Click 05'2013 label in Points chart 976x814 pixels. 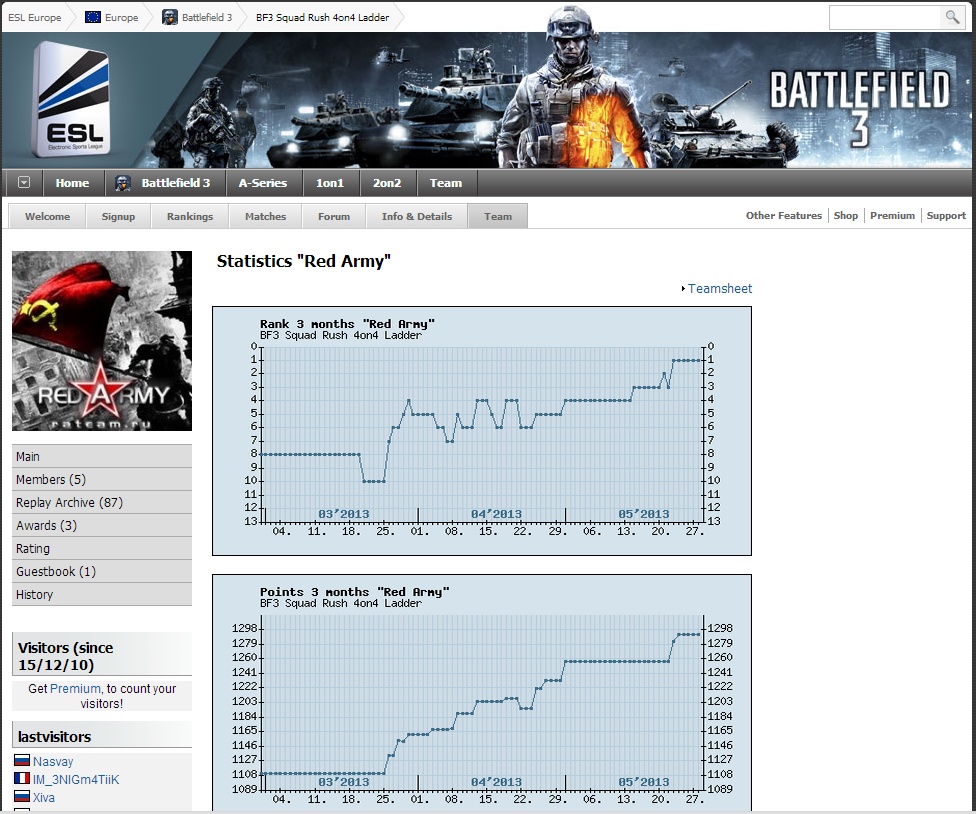644,782
